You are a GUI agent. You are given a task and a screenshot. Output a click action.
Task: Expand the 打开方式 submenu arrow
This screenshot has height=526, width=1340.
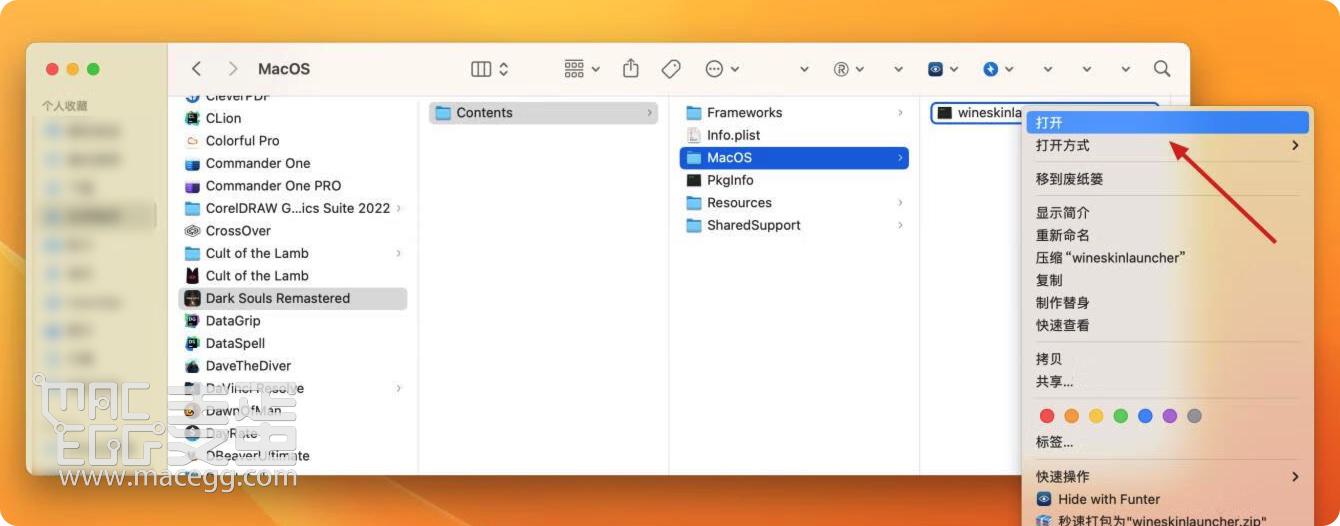tap(1295, 146)
